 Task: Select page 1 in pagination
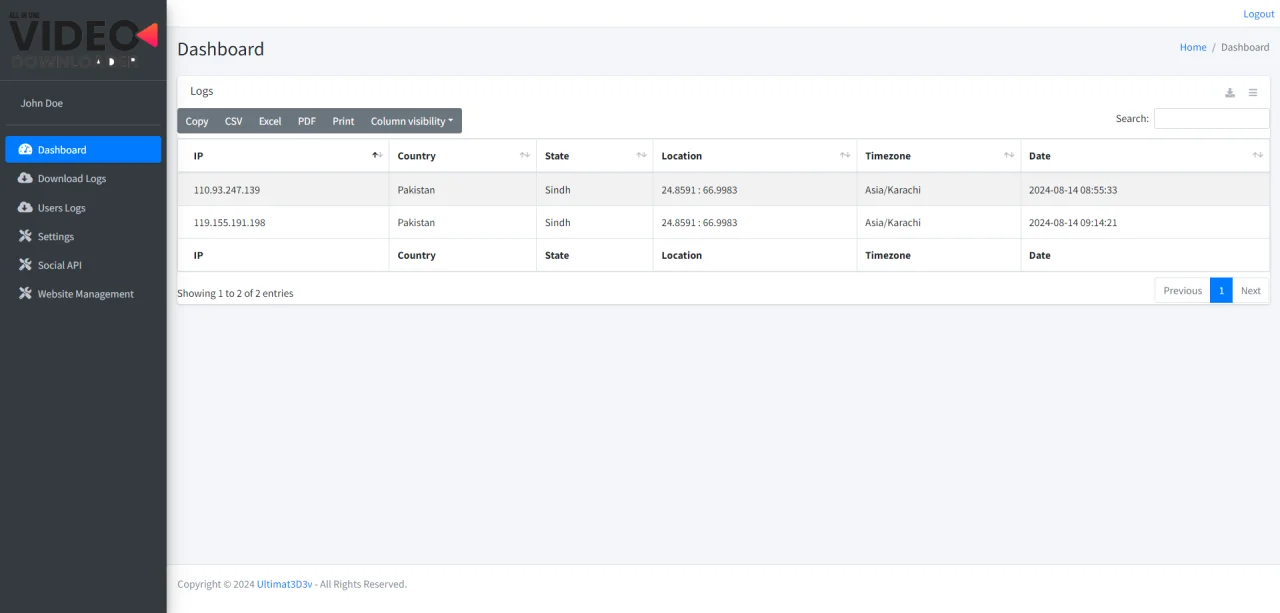[1221, 290]
